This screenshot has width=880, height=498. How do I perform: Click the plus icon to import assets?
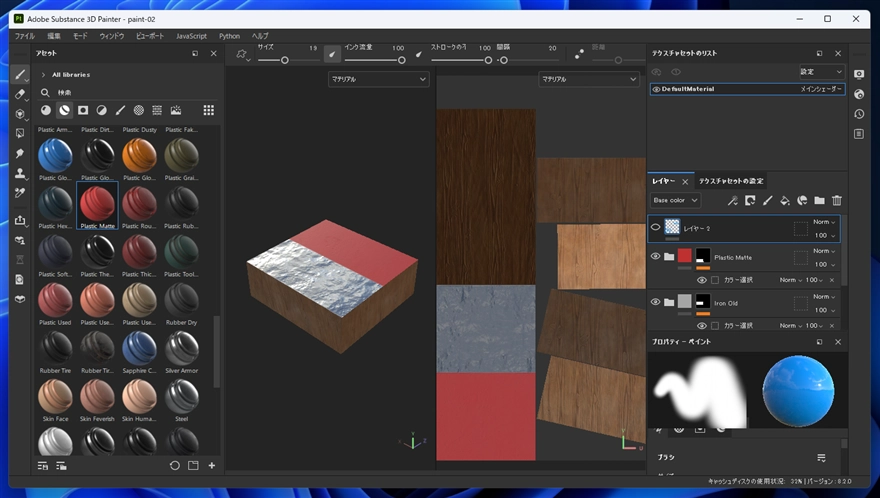211,465
